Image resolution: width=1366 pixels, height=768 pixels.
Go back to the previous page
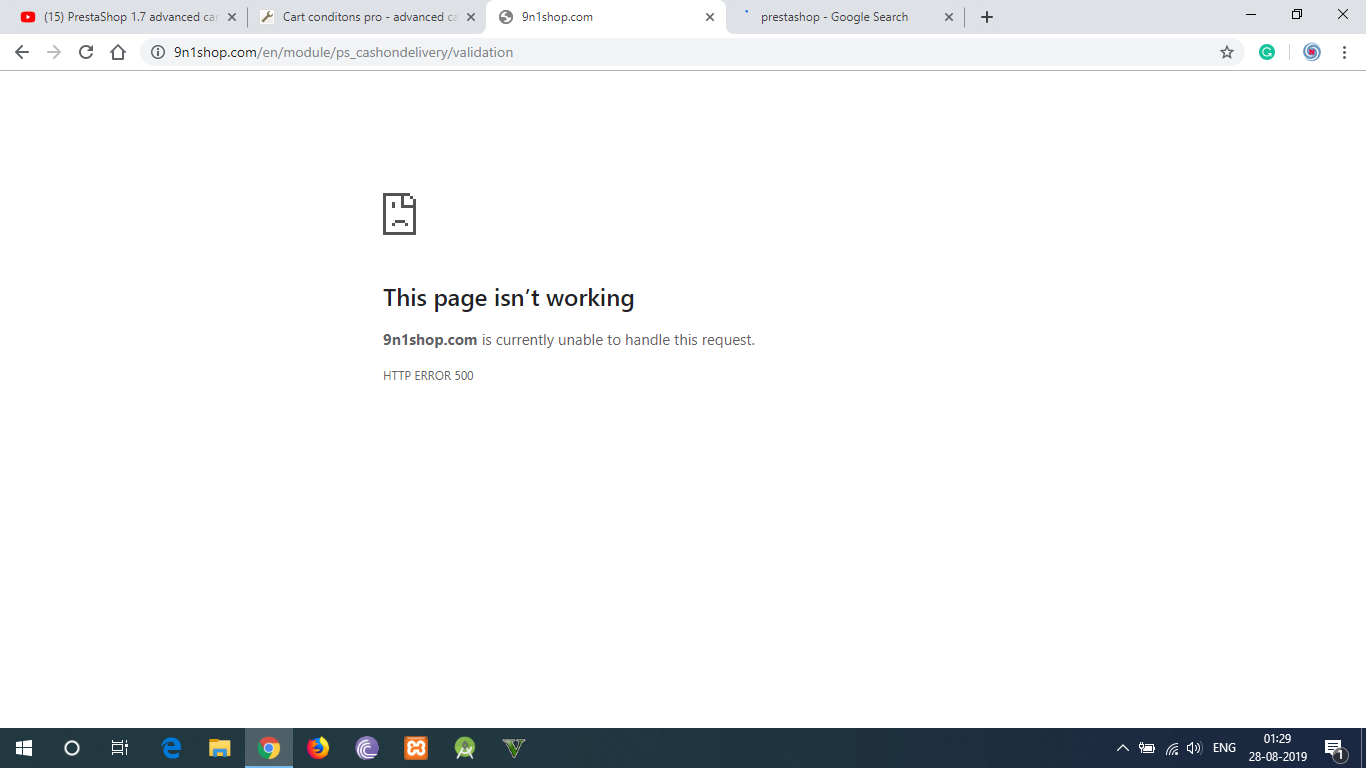(21, 52)
